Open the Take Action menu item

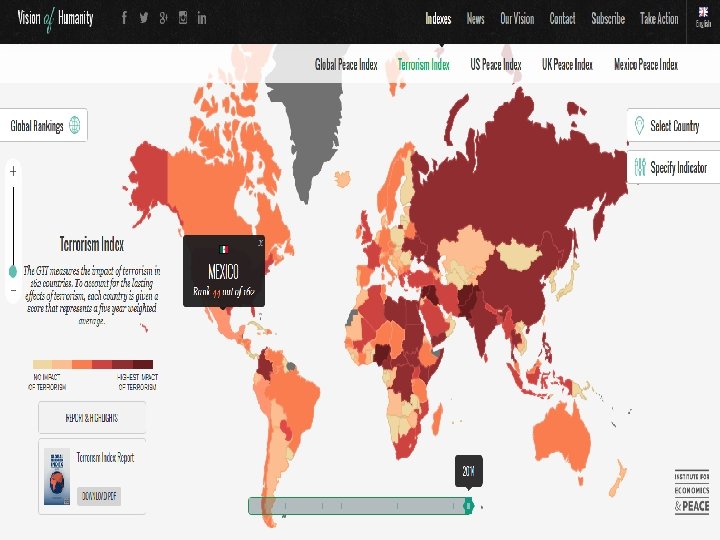click(x=659, y=19)
